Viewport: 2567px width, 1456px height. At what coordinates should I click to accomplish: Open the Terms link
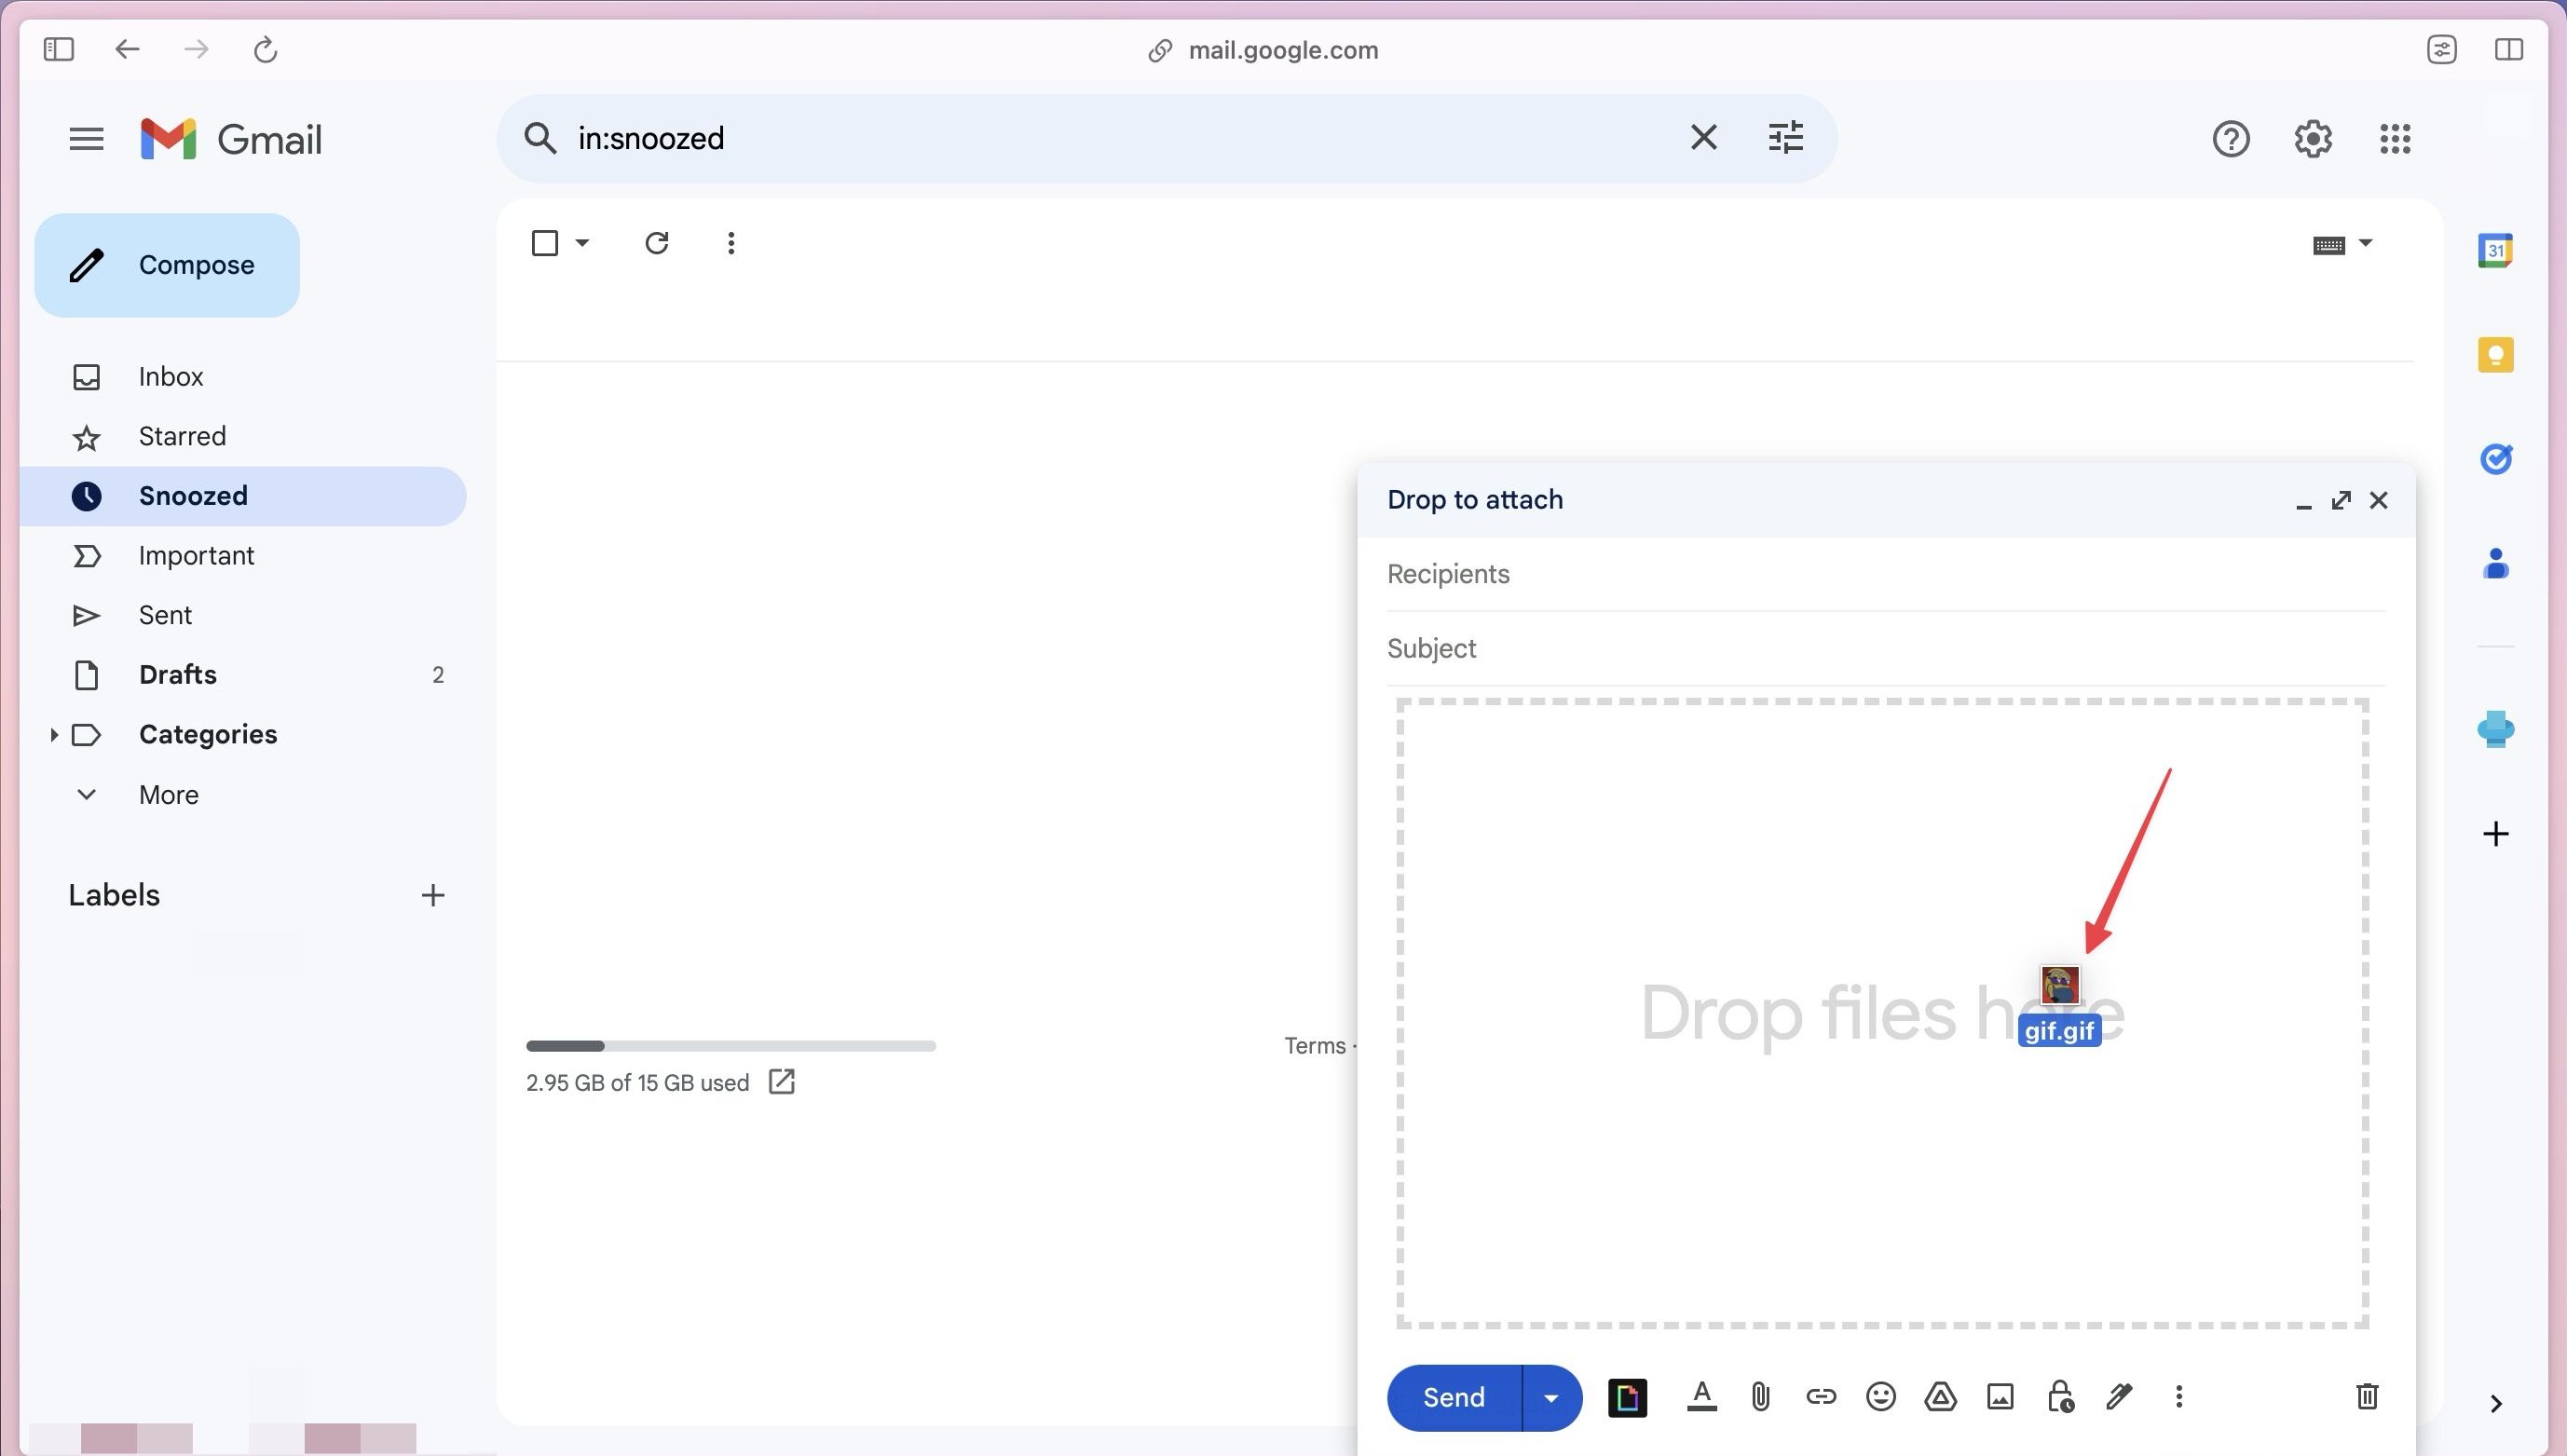pyautogui.click(x=1315, y=1046)
